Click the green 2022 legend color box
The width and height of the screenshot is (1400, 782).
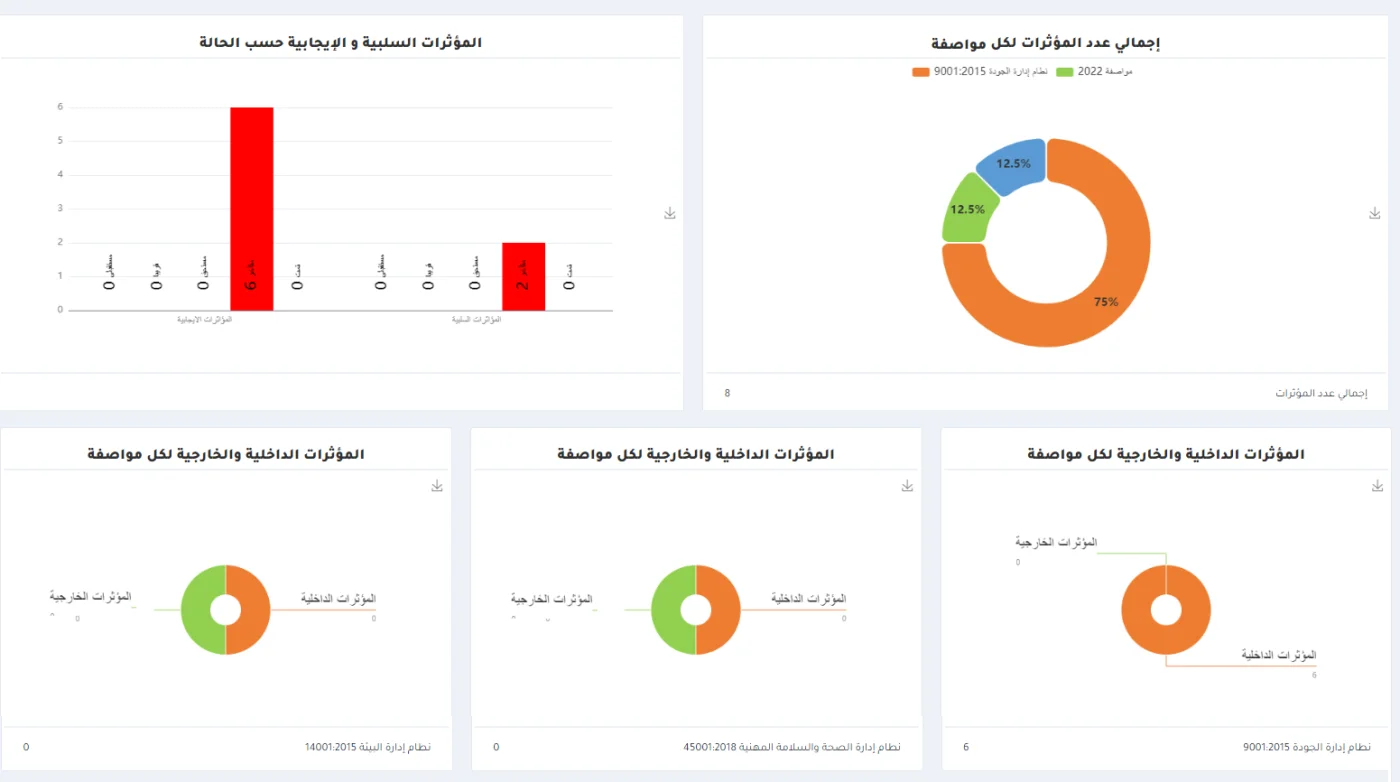coord(1065,72)
